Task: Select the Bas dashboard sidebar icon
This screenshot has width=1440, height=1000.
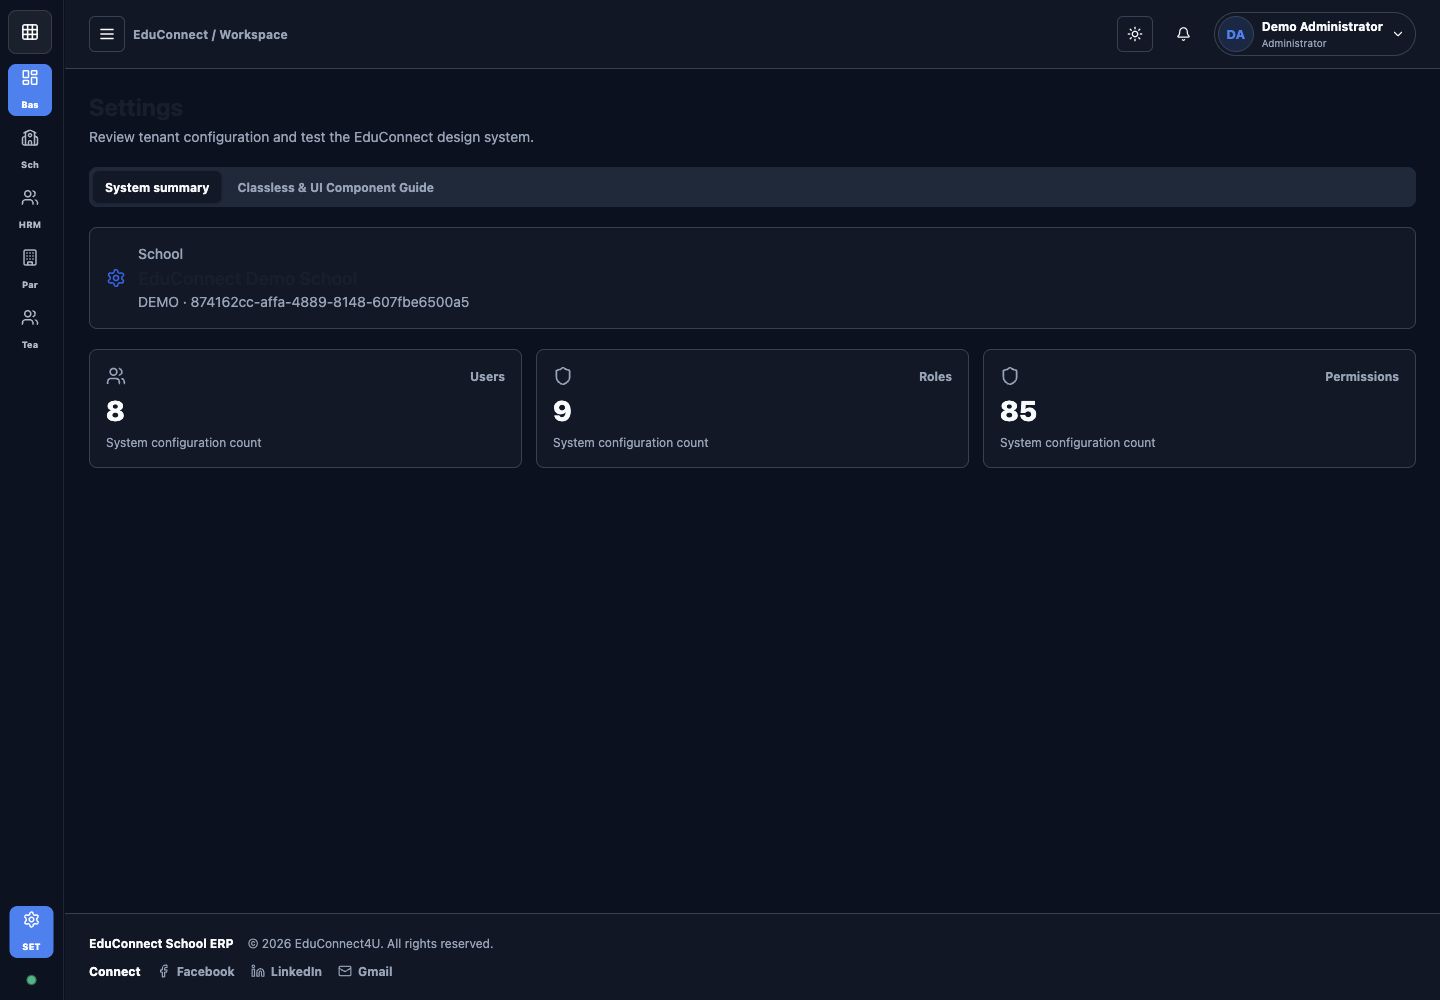Action: 30,90
